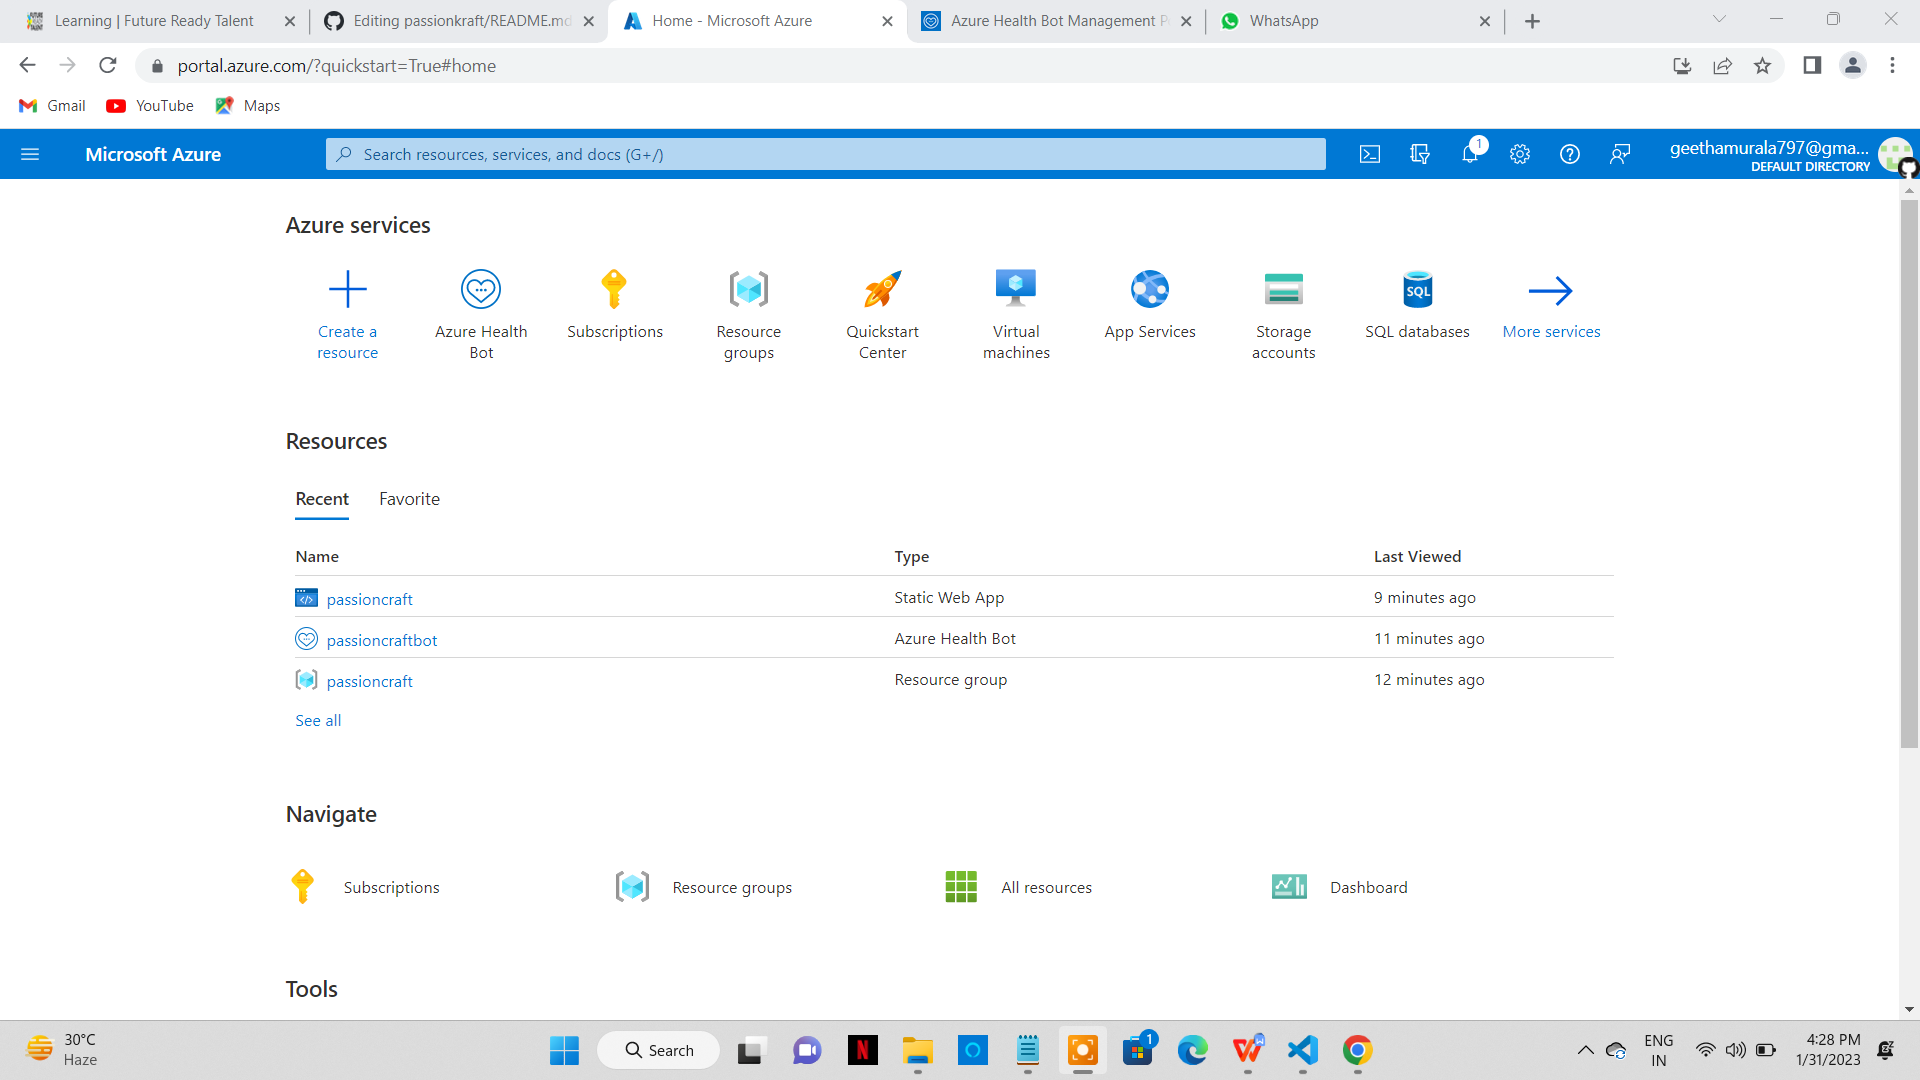Open Azure portal settings gear

(1519, 154)
